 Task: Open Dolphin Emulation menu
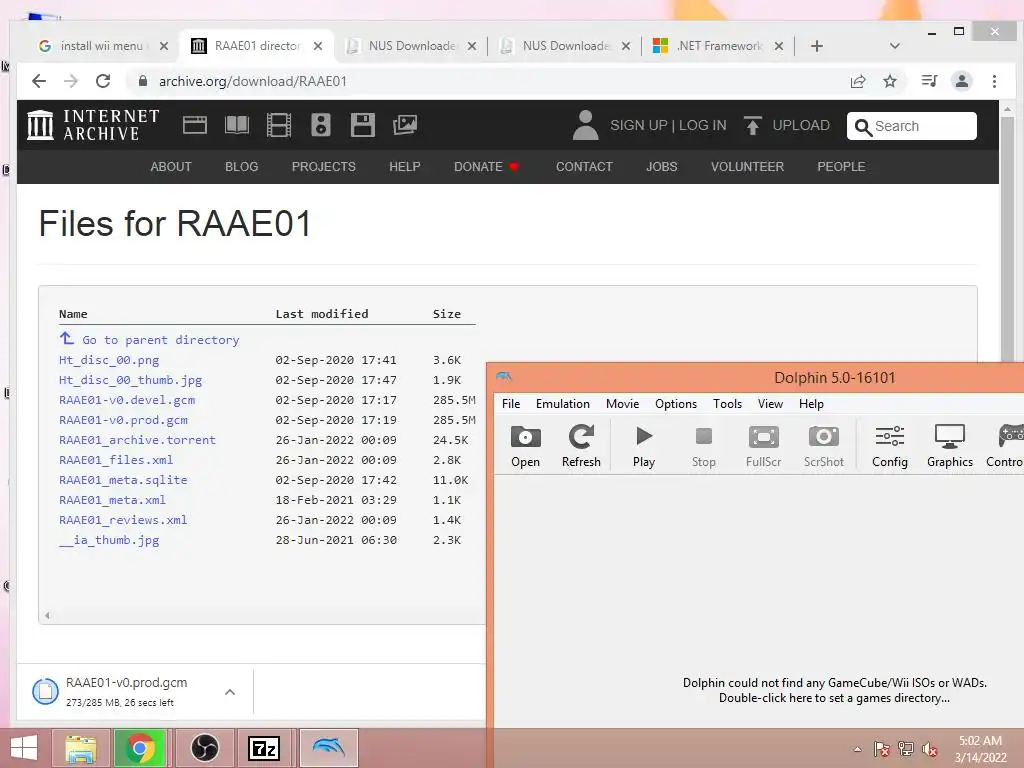[562, 404]
